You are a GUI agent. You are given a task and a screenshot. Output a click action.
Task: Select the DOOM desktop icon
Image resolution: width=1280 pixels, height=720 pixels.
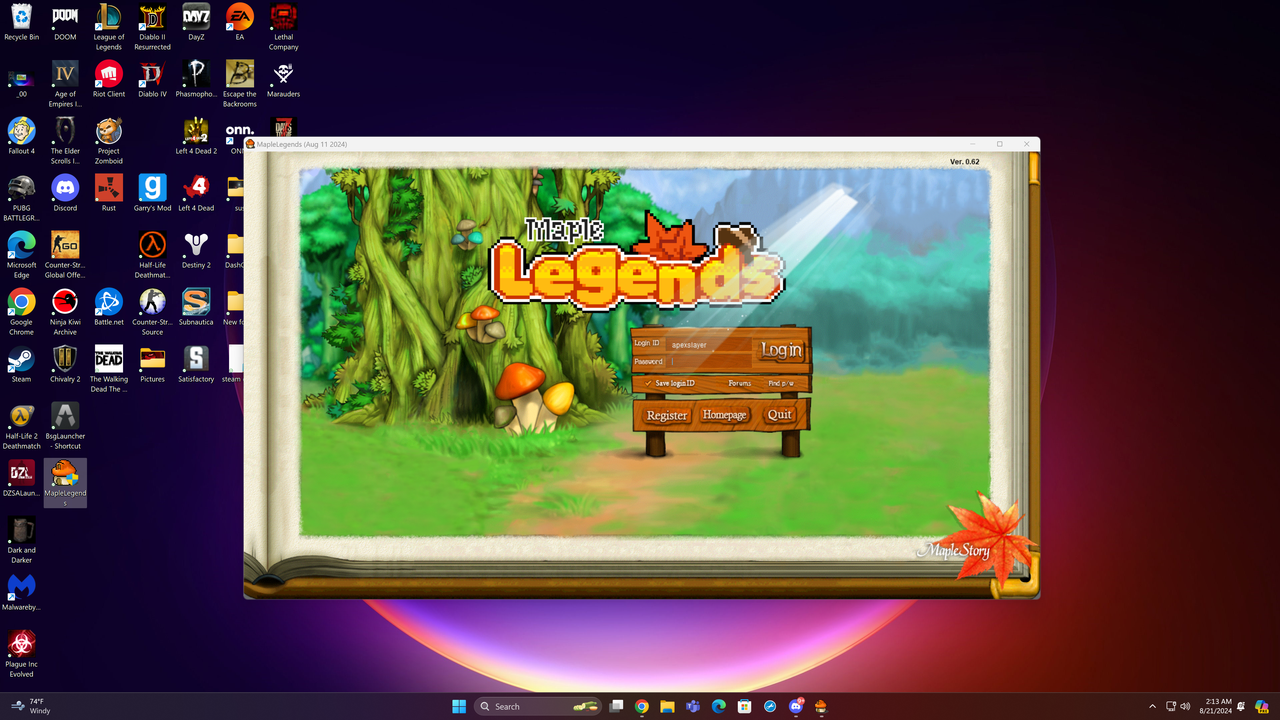coord(65,23)
